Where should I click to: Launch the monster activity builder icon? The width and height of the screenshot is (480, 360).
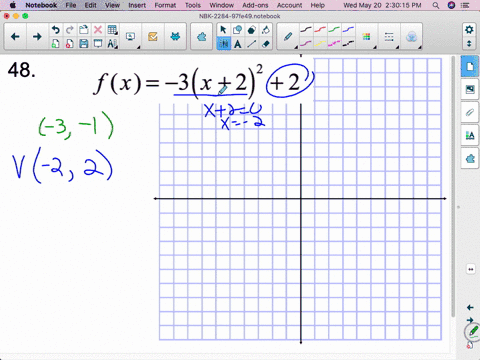pyautogui.click(x=175, y=37)
